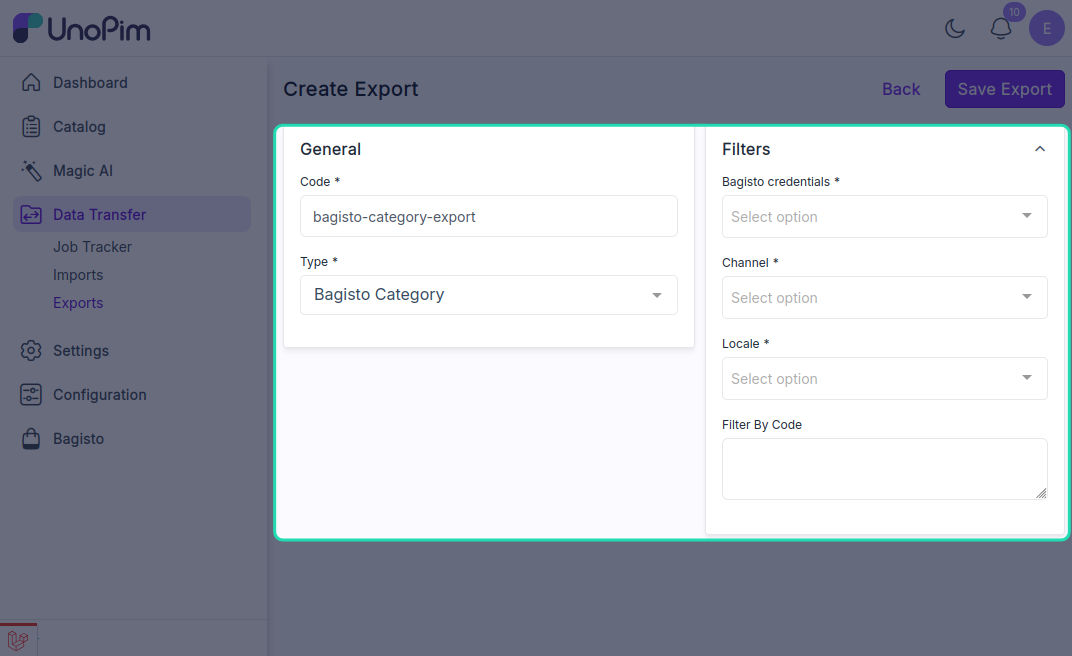
Task: Click the UnoPim logo
Action: point(81,28)
